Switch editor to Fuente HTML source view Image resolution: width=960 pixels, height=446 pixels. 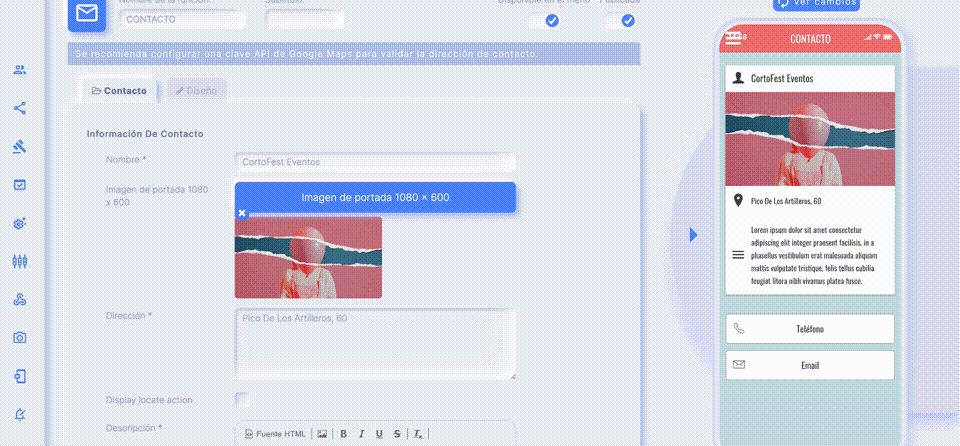tap(275, 434)
